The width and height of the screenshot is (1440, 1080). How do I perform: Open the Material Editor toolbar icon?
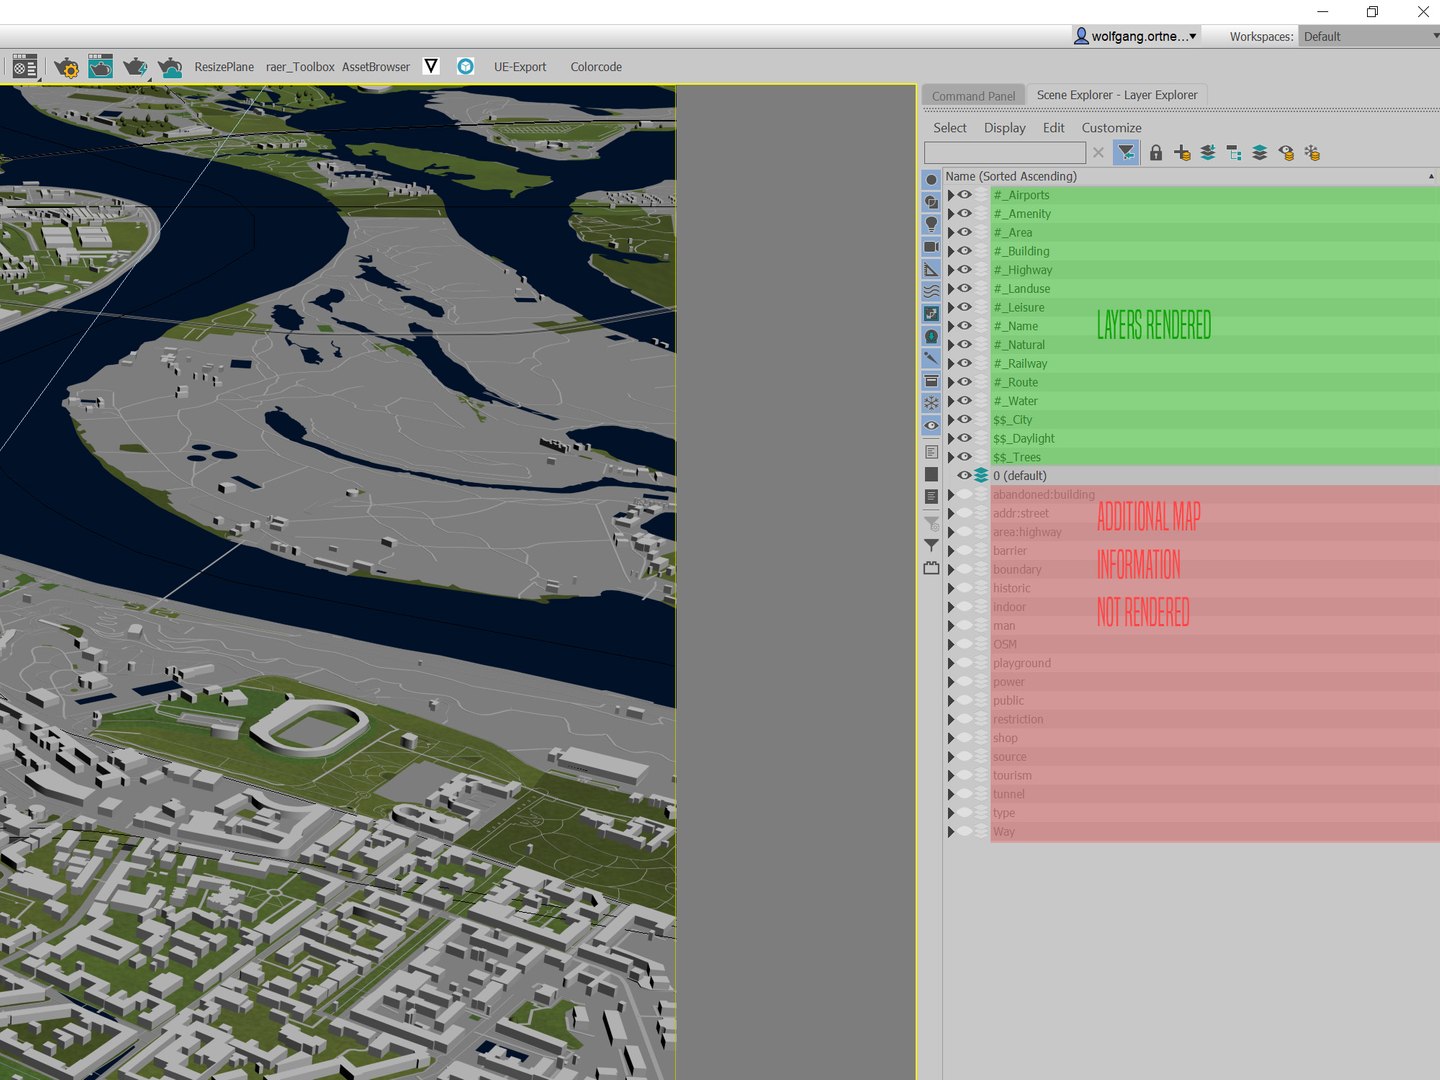tap(25, 67)
